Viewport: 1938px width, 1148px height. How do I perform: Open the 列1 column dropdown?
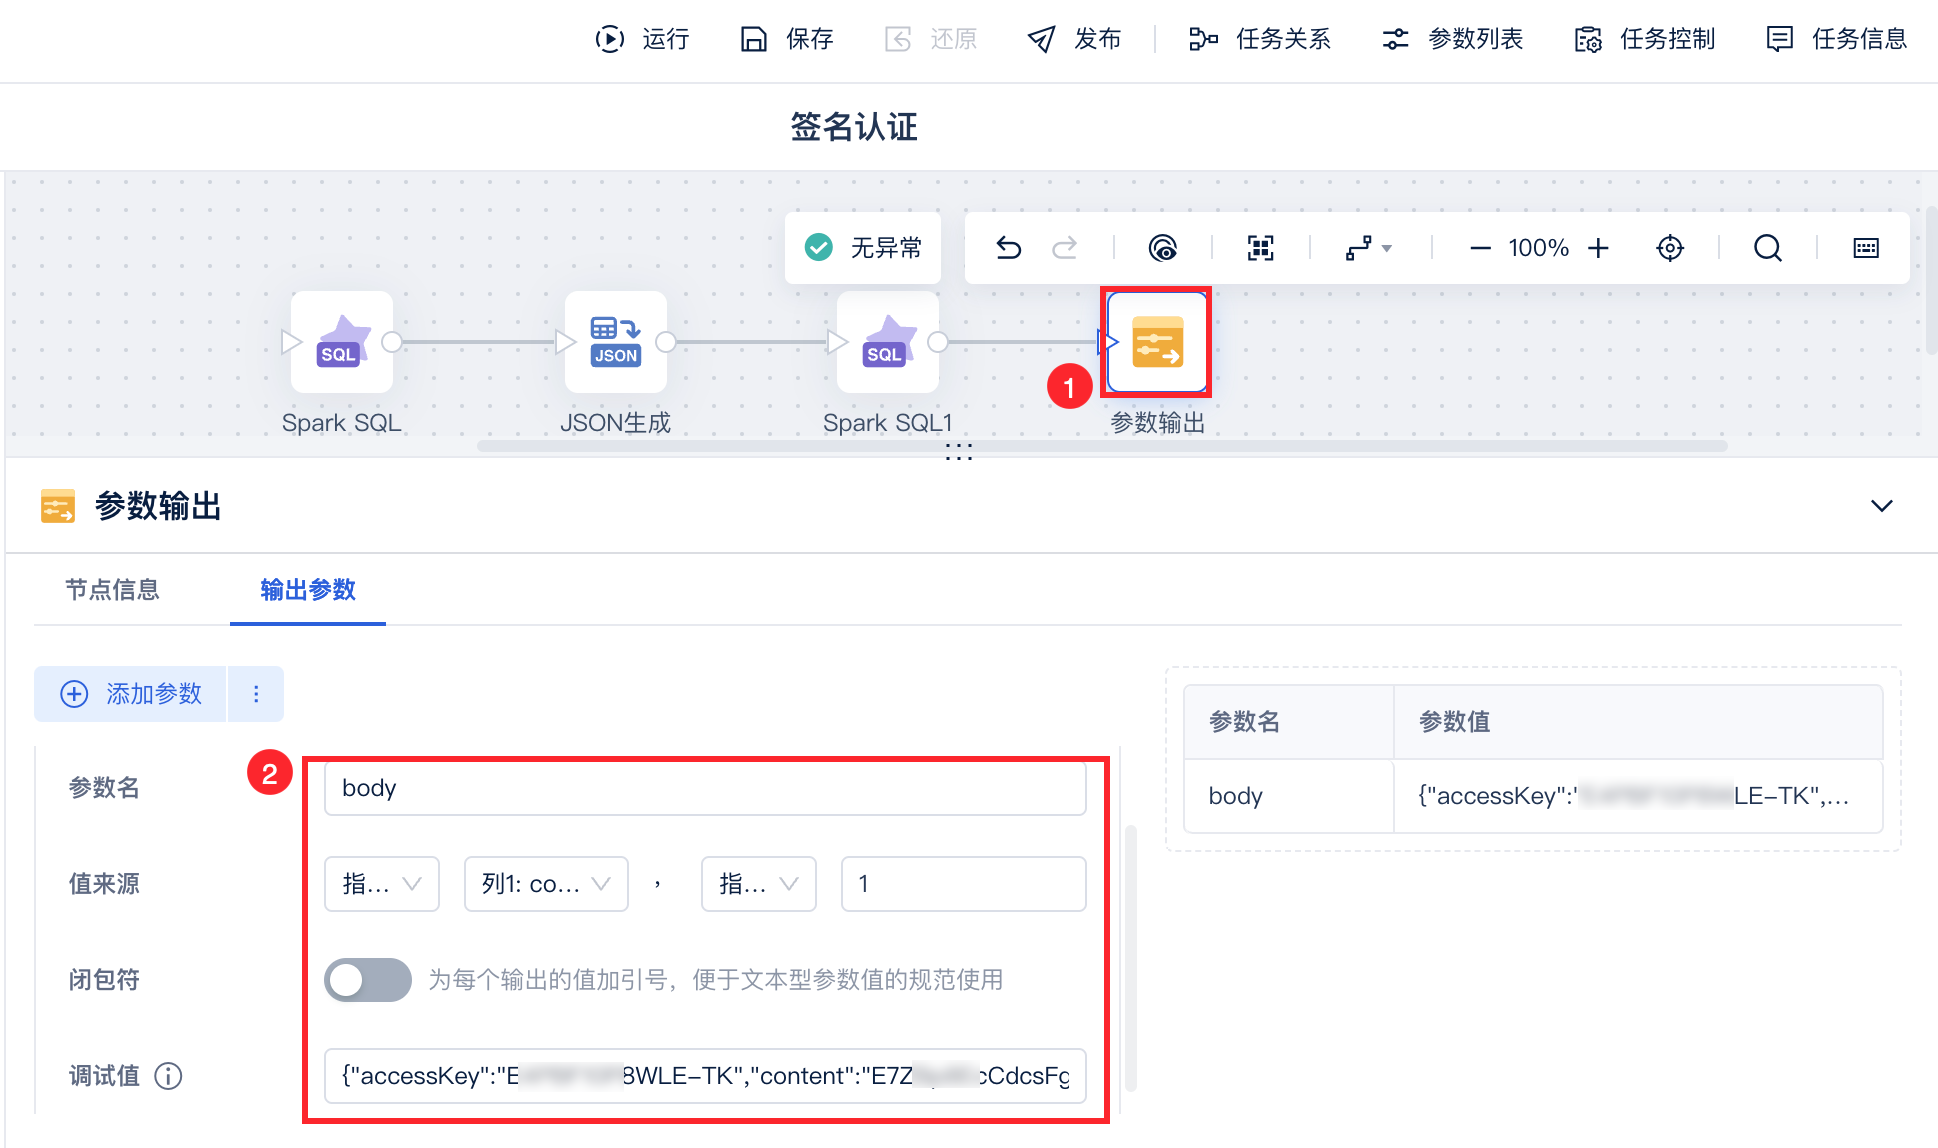tap(546, 884)
